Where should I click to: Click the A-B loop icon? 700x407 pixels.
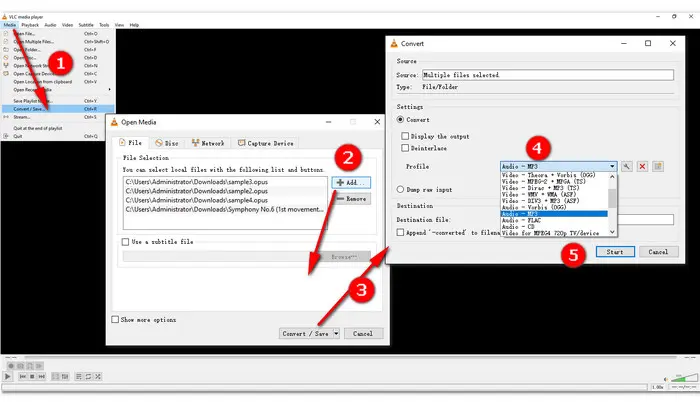(30, 366)
